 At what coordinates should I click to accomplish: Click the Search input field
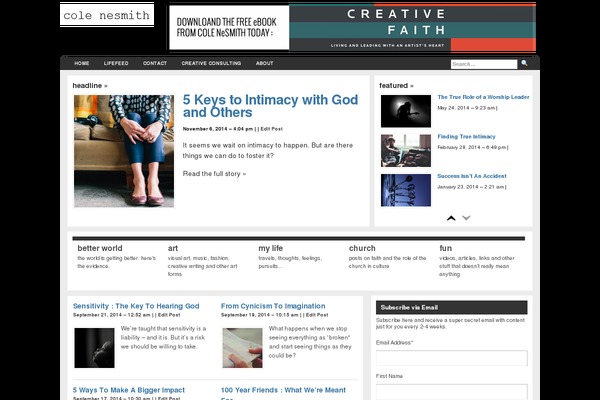484,64
